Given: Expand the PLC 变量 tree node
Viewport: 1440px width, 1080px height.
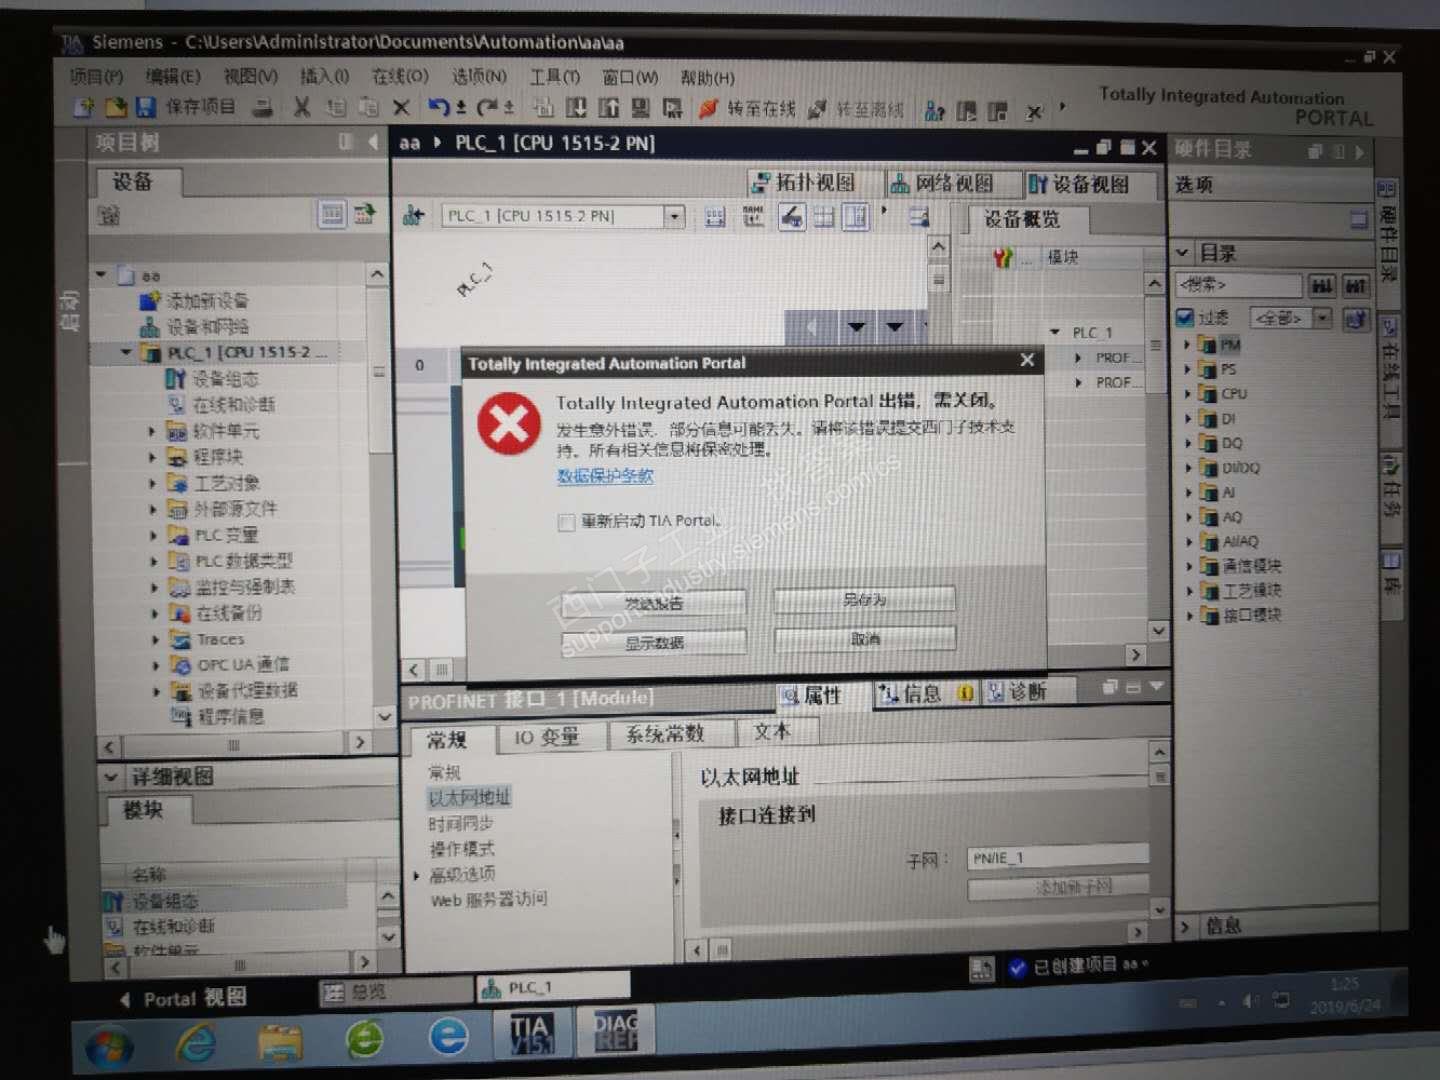Looking at the screenshot, I should pyautogui.click(x=153, y=535).
